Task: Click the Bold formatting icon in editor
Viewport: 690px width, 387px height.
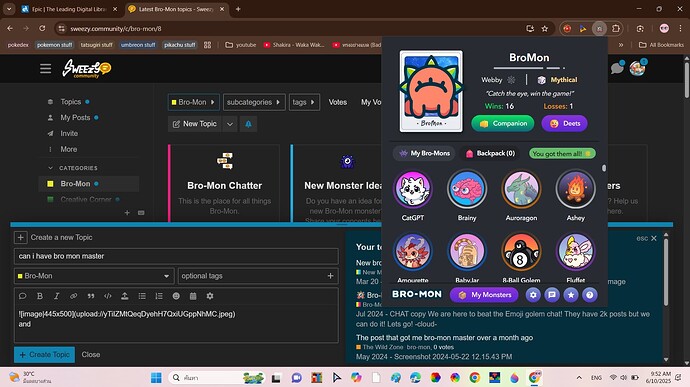Action: [40, 296]
